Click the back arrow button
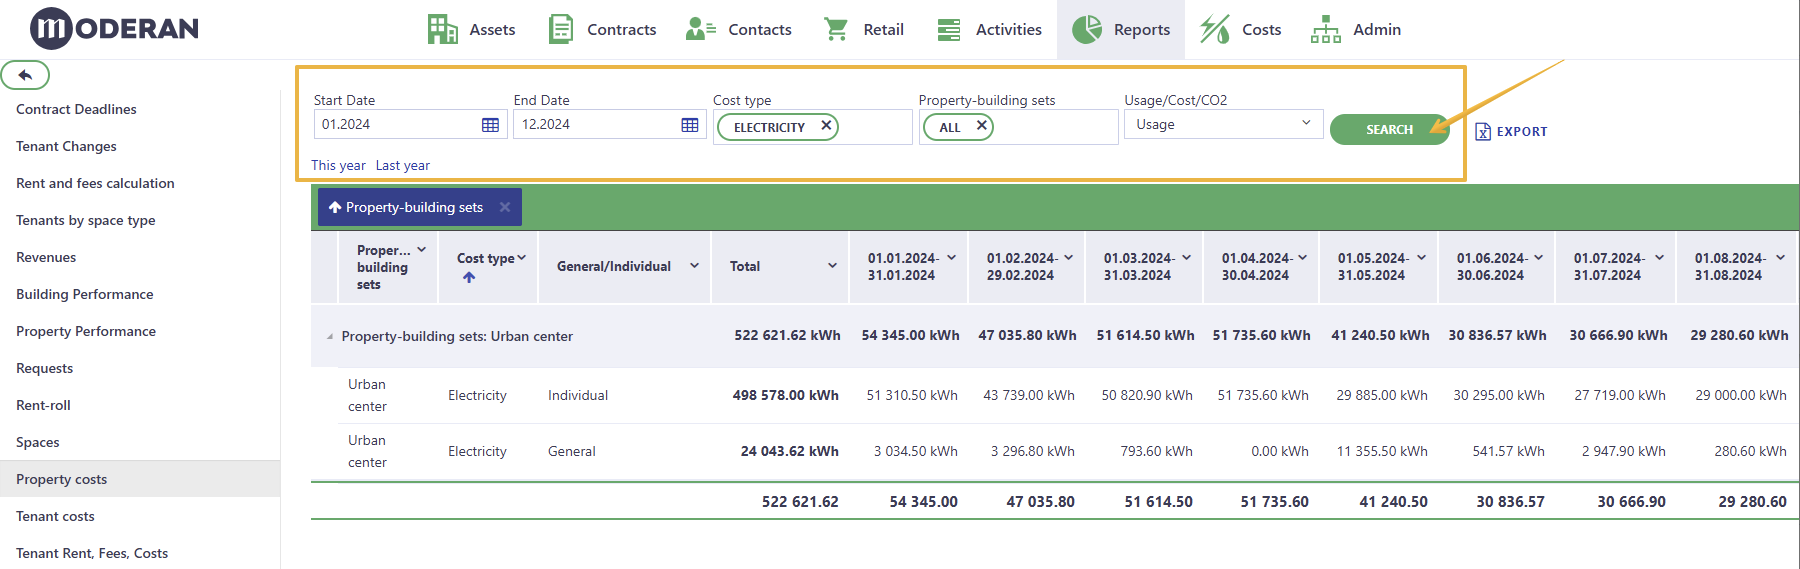The height and width of the screenshot is (569, 1800). coord(25,75)
